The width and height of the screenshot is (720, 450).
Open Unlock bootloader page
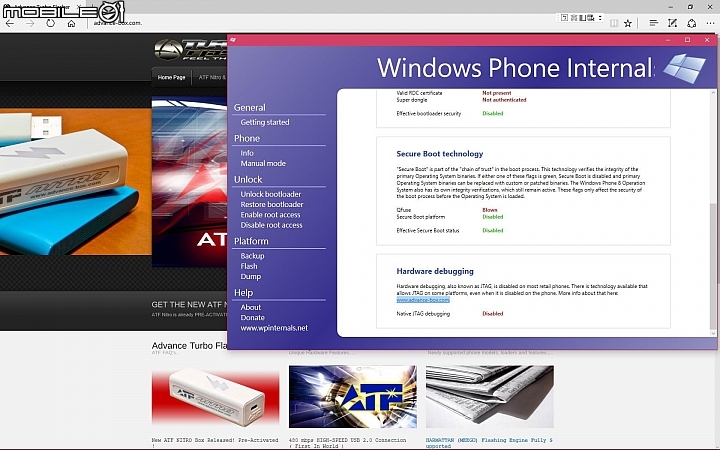click(271, 194)
